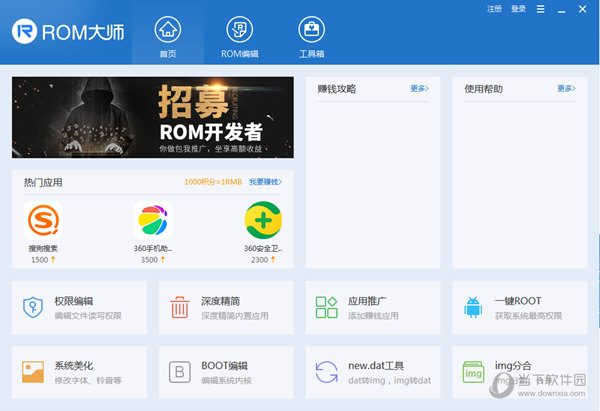Click 编辑系统内核 description
The image size is (600, 411).
(x=227, y=380)
